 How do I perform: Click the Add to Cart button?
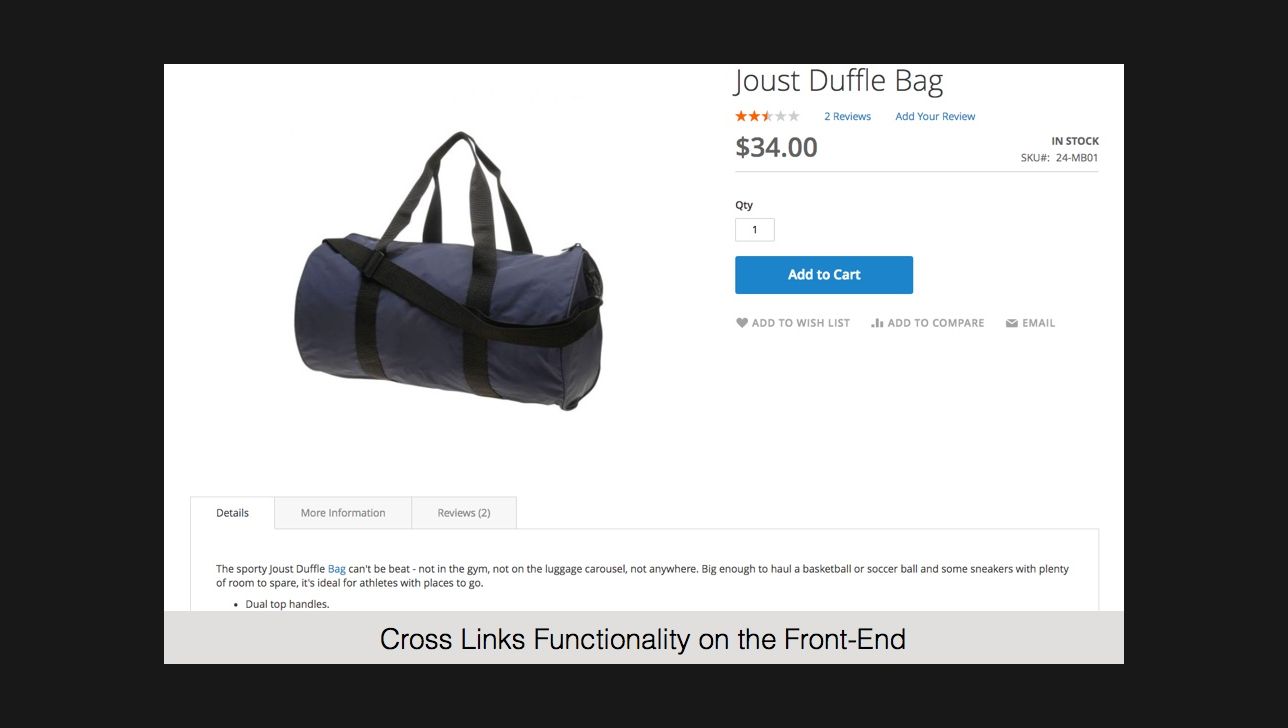tap(824, 275)
